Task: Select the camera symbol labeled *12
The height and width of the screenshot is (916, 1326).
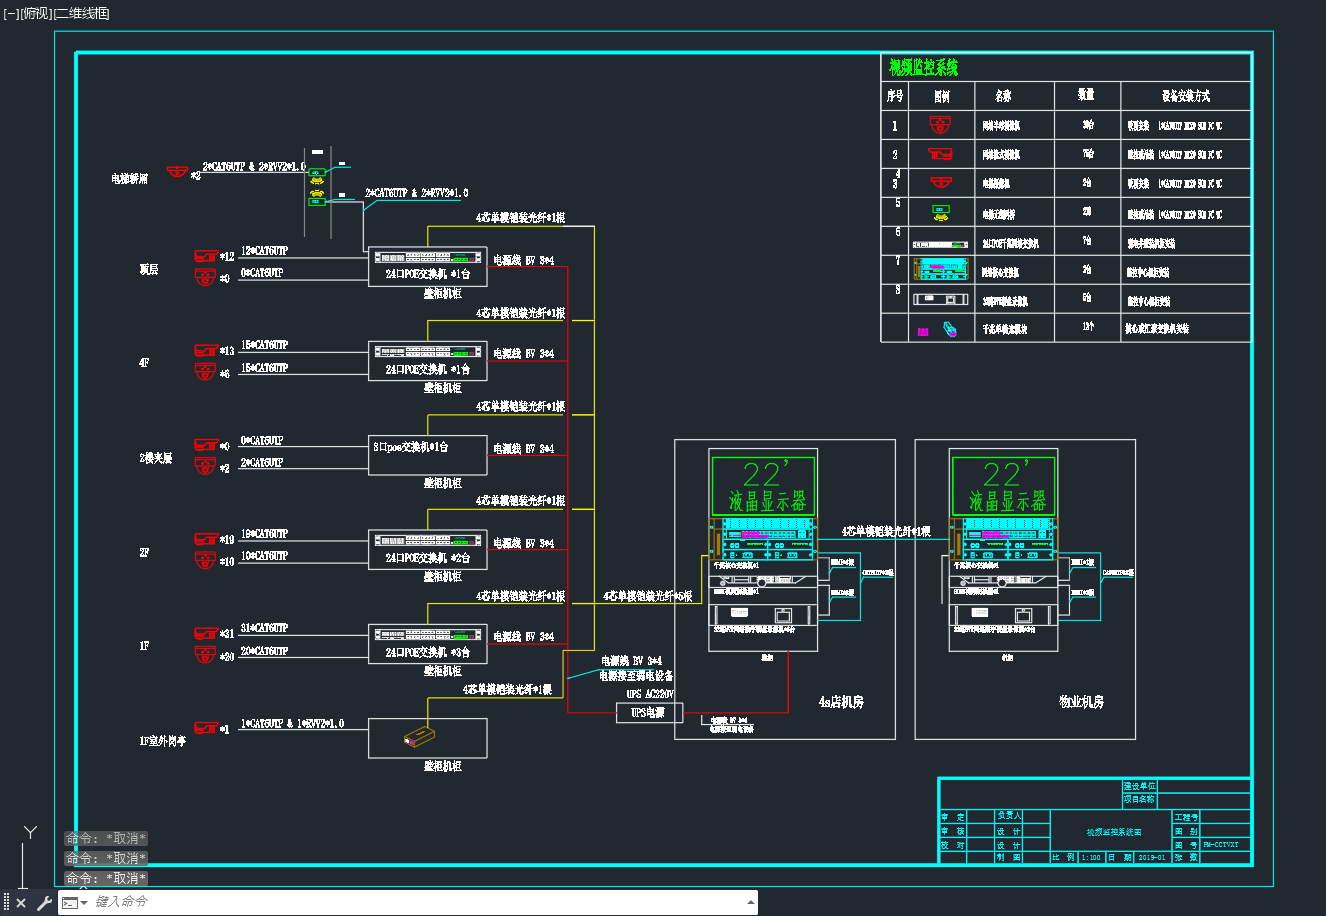Action: click(206, 256)
